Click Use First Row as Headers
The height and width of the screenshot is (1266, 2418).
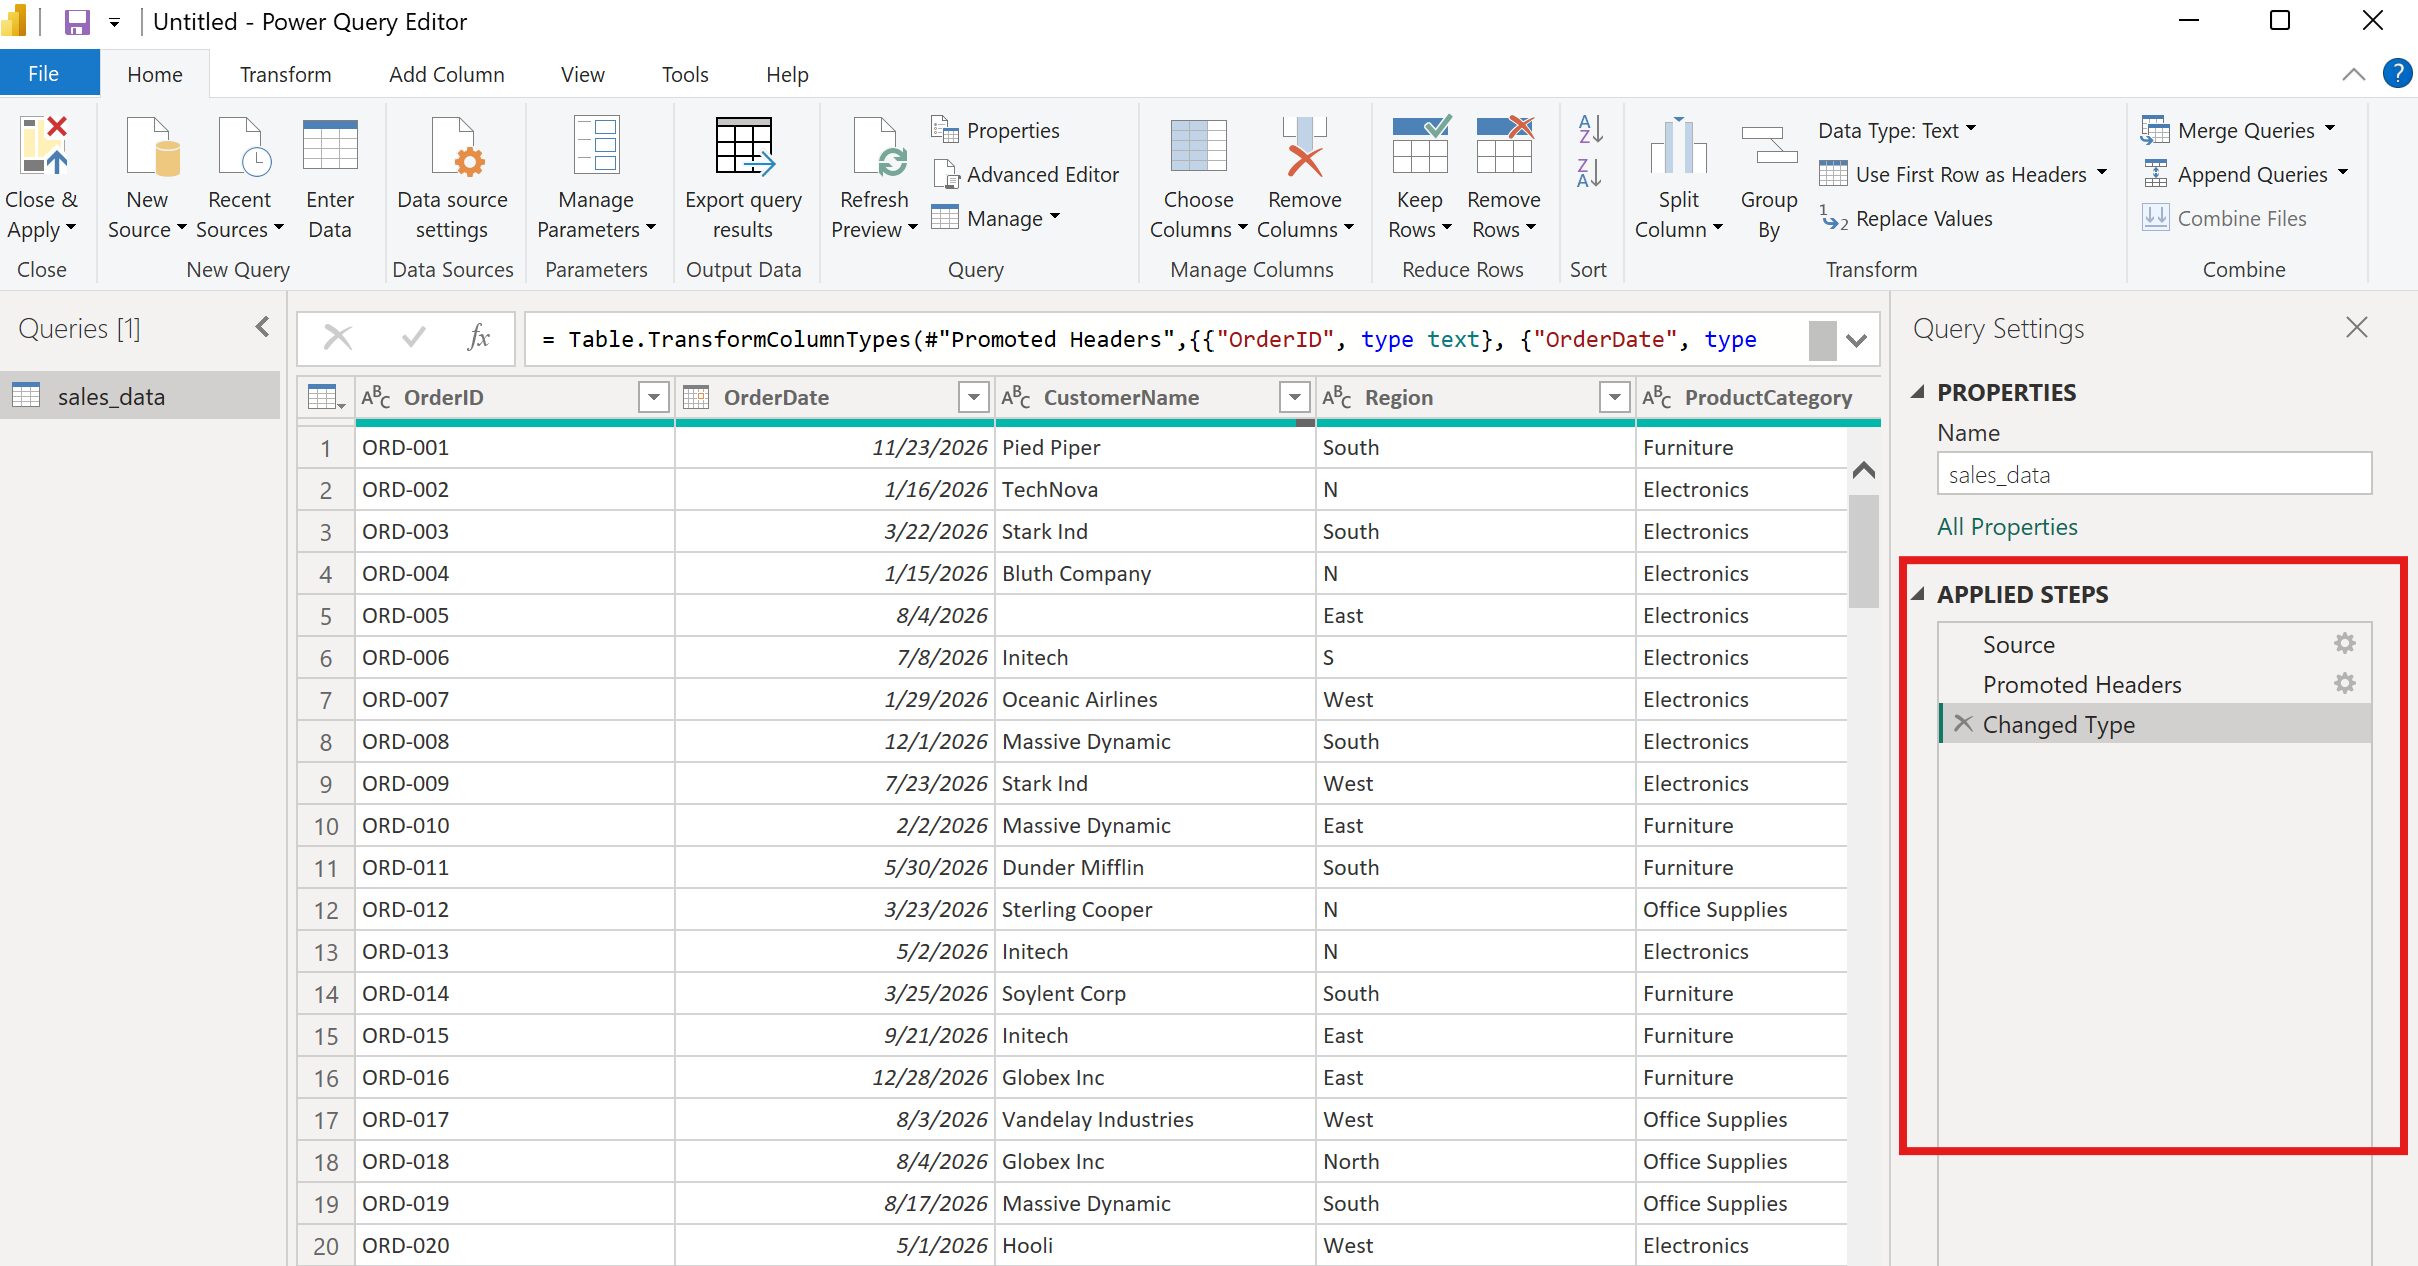(1962, 174)
